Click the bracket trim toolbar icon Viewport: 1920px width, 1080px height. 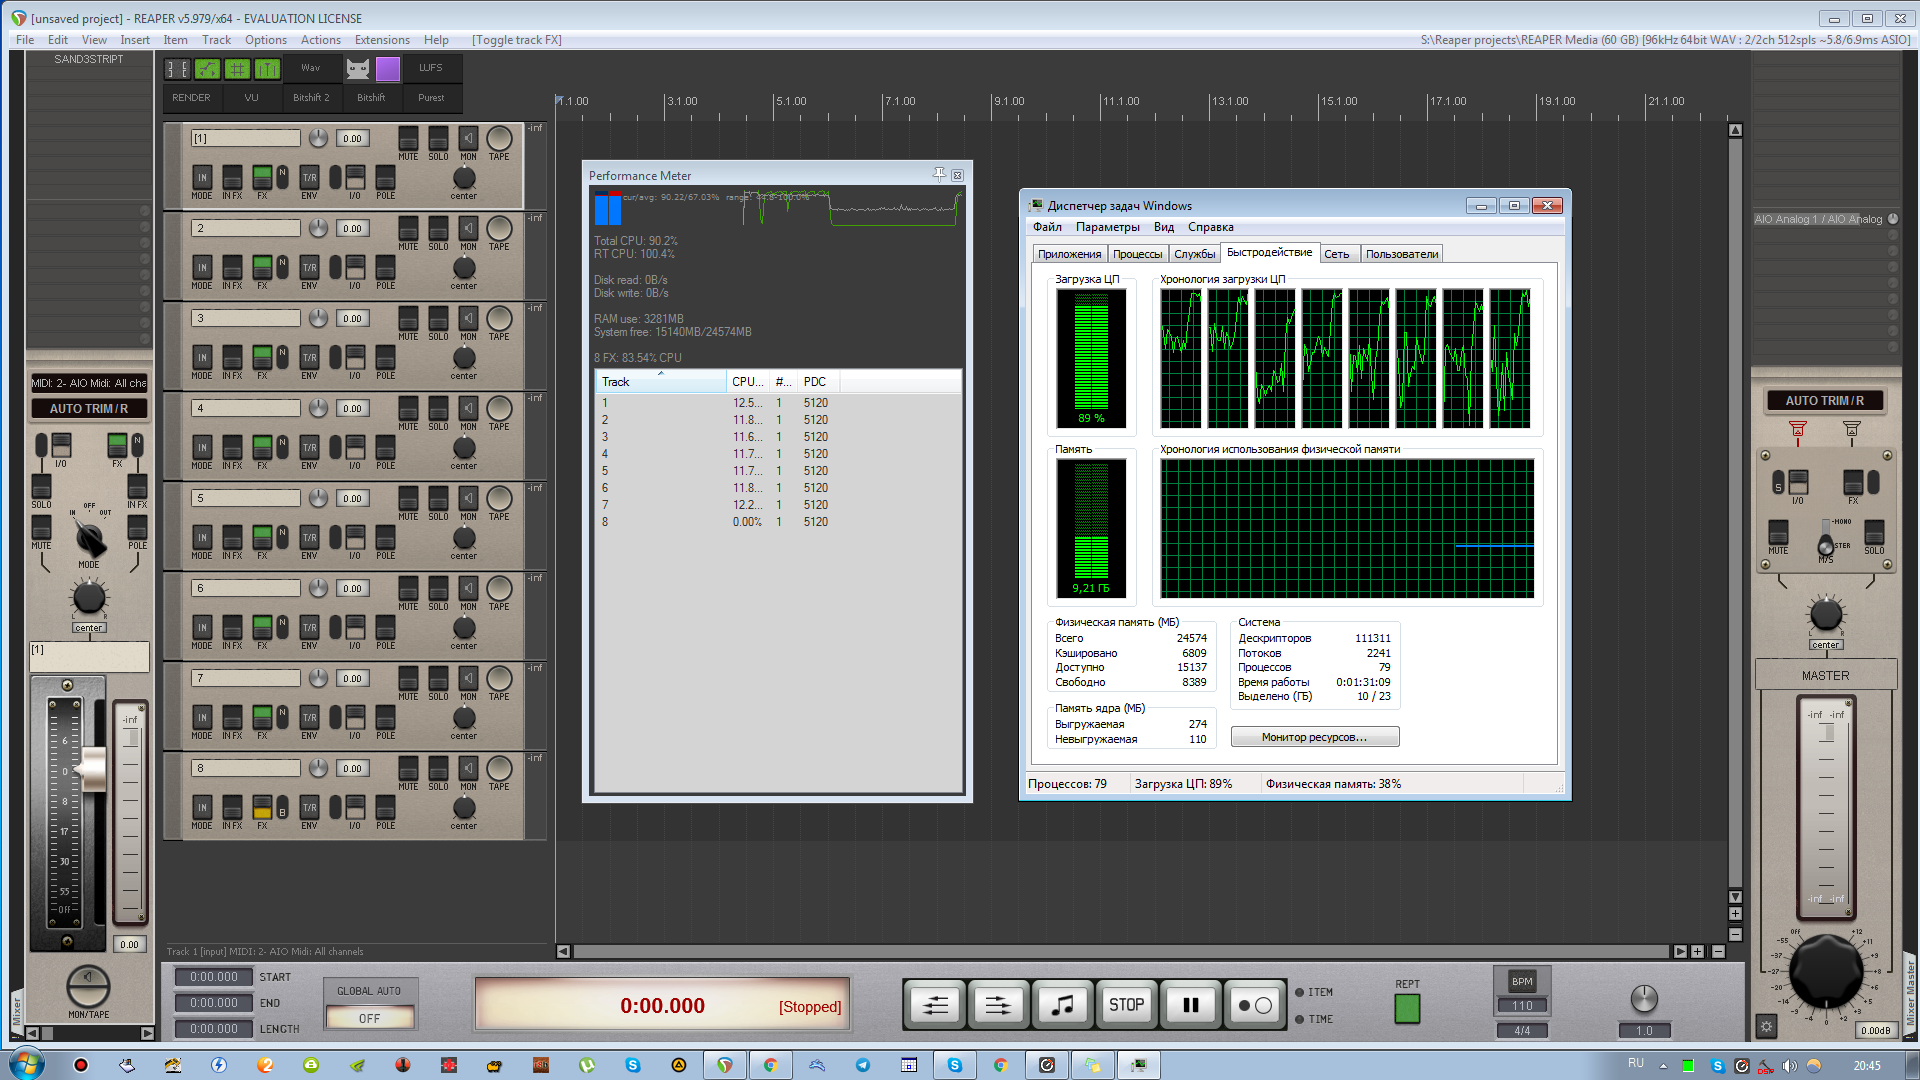click(x=177, y=68)
